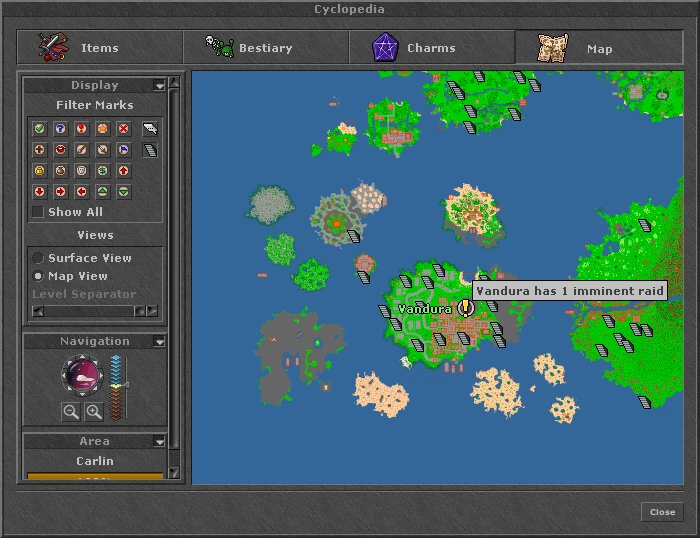
Task: Toggle the stairs marker filter
Action: [x=150, y=150]
